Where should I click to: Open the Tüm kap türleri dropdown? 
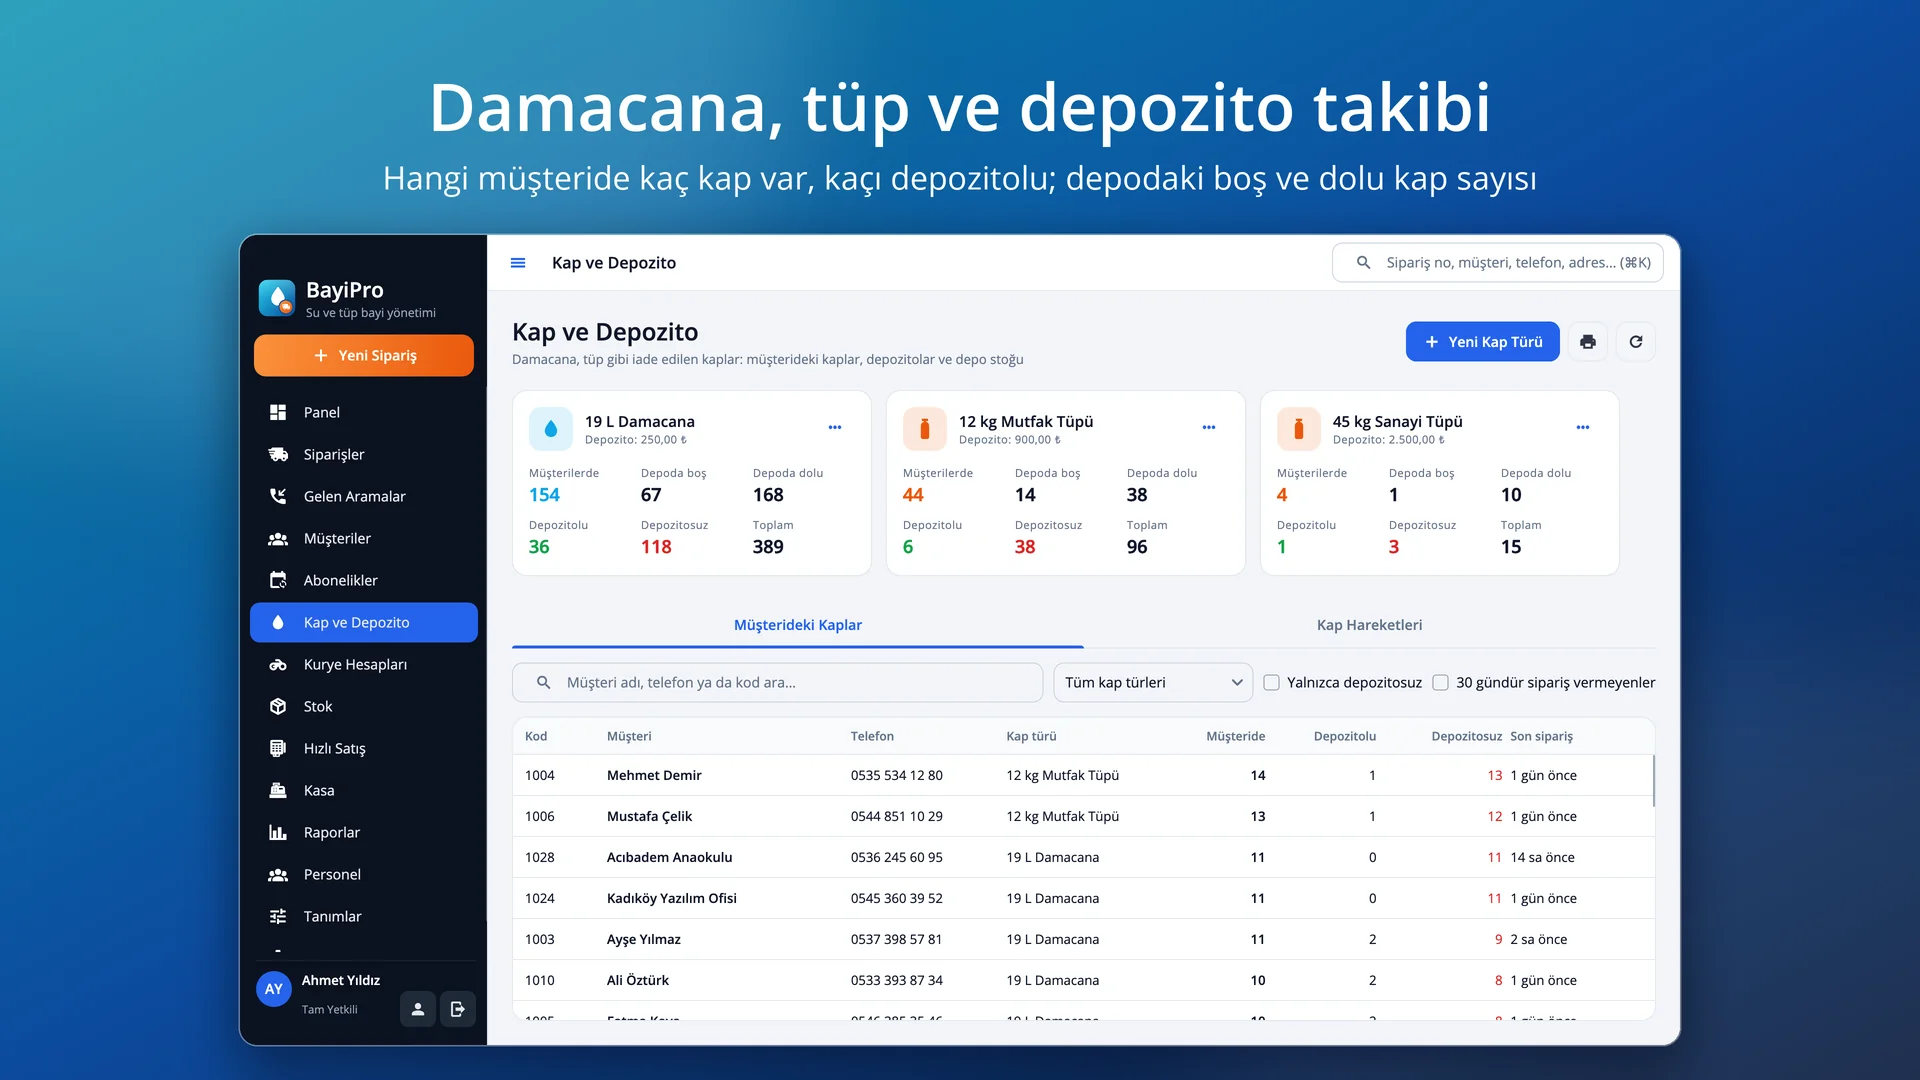point(1153,683)
